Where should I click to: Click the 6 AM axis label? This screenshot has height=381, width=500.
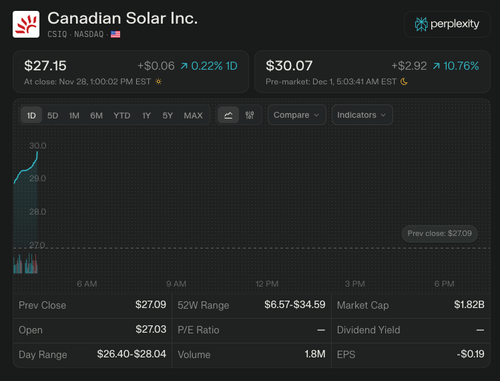pos(87,284)
